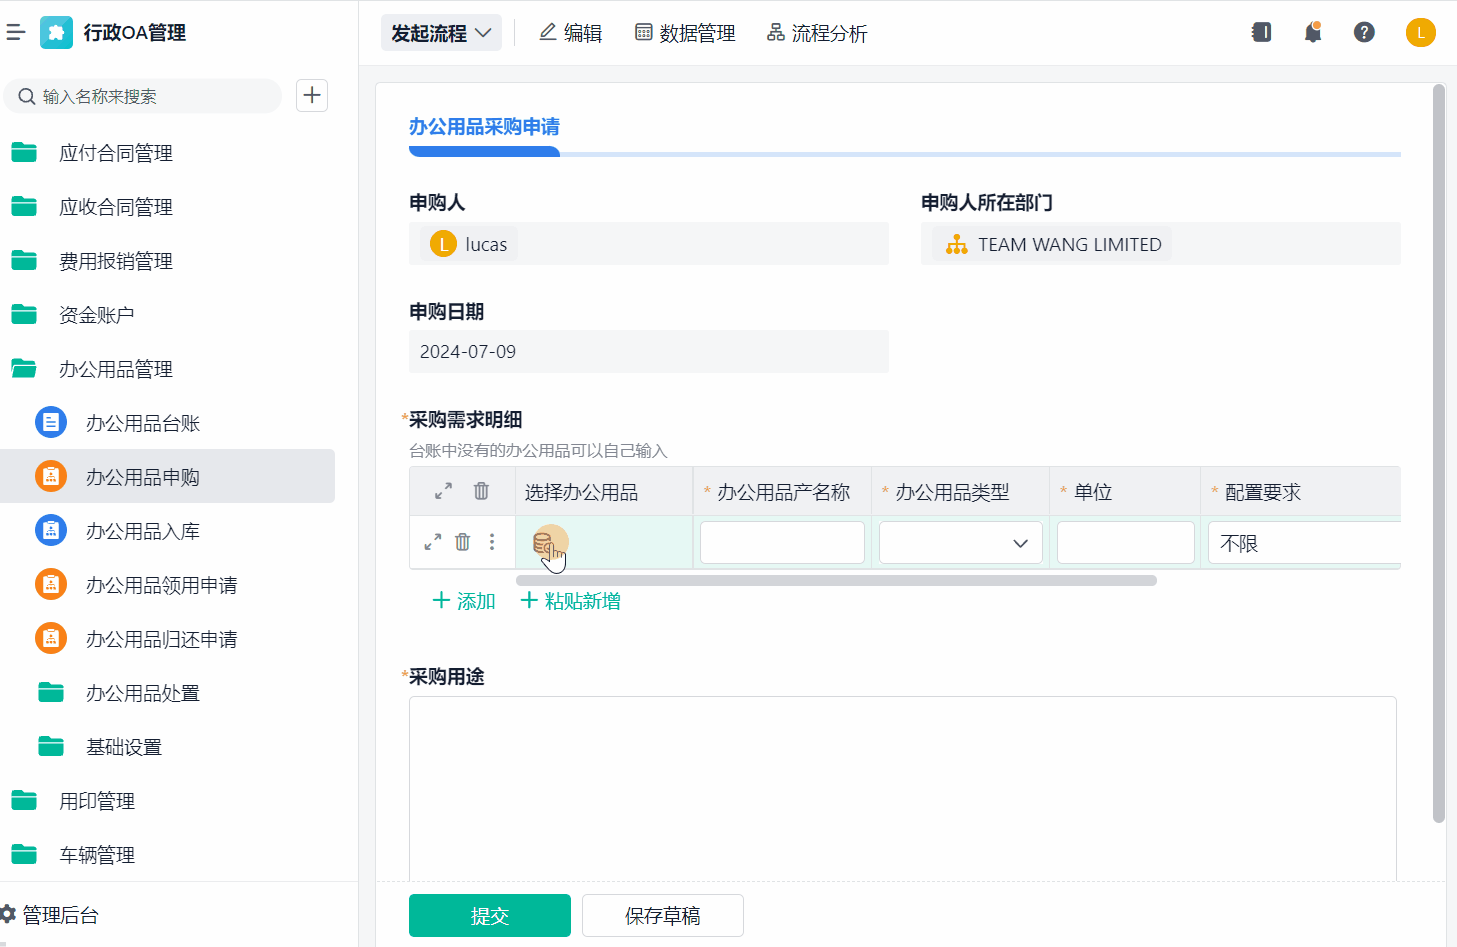Click the green 提交 button
The height and width of the screenshot is (947, 1457).
click(489, 915)
